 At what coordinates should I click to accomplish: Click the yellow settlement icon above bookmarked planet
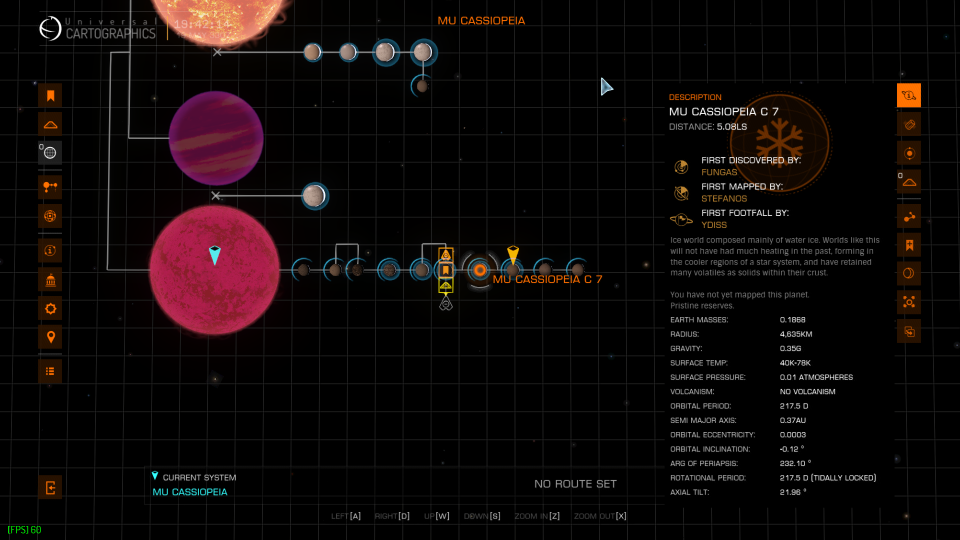[446, 255]
